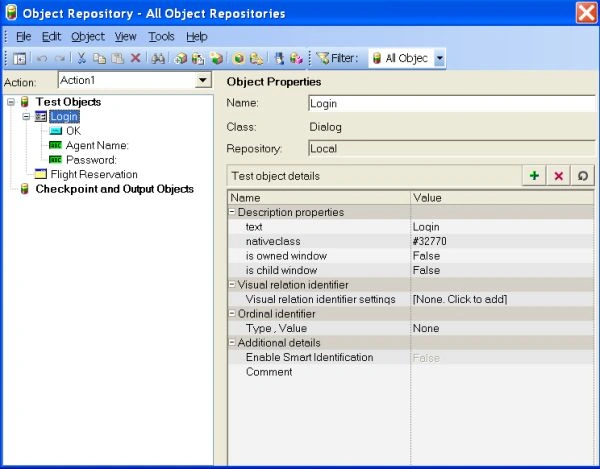Click Update from Application icon
Screen dimensions: 600x469
[198, 58]
